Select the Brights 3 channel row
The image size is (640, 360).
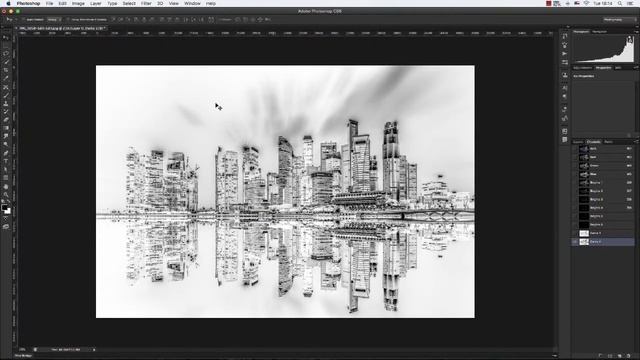click(603, 199)
